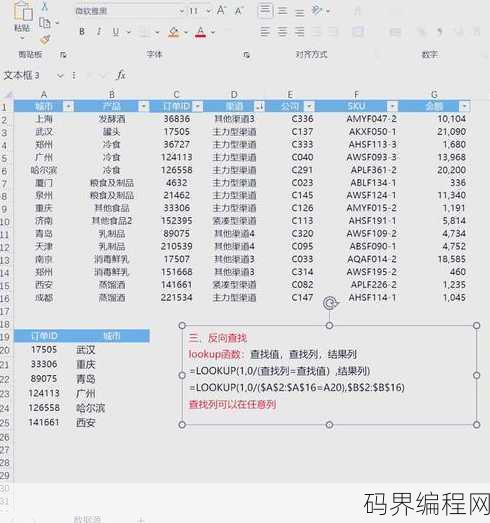Click the cell with 221534
This screenshot has height=523, width=490.
click(176, 298)
